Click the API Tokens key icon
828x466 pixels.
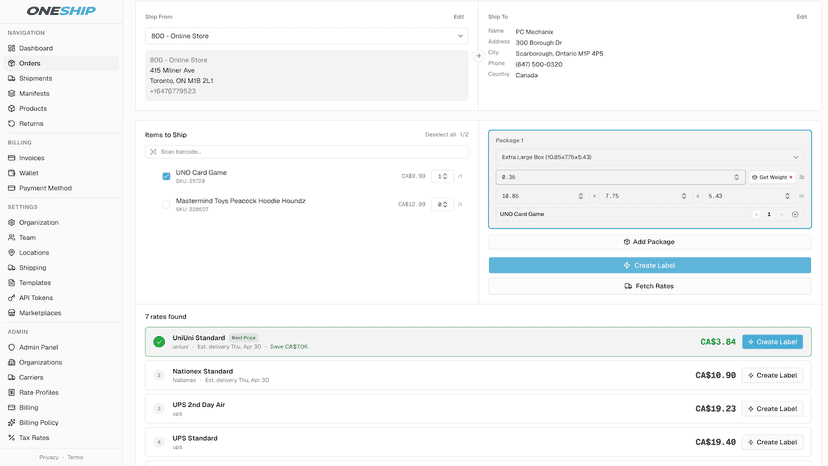pyautogui.click(x=12, y=298)
